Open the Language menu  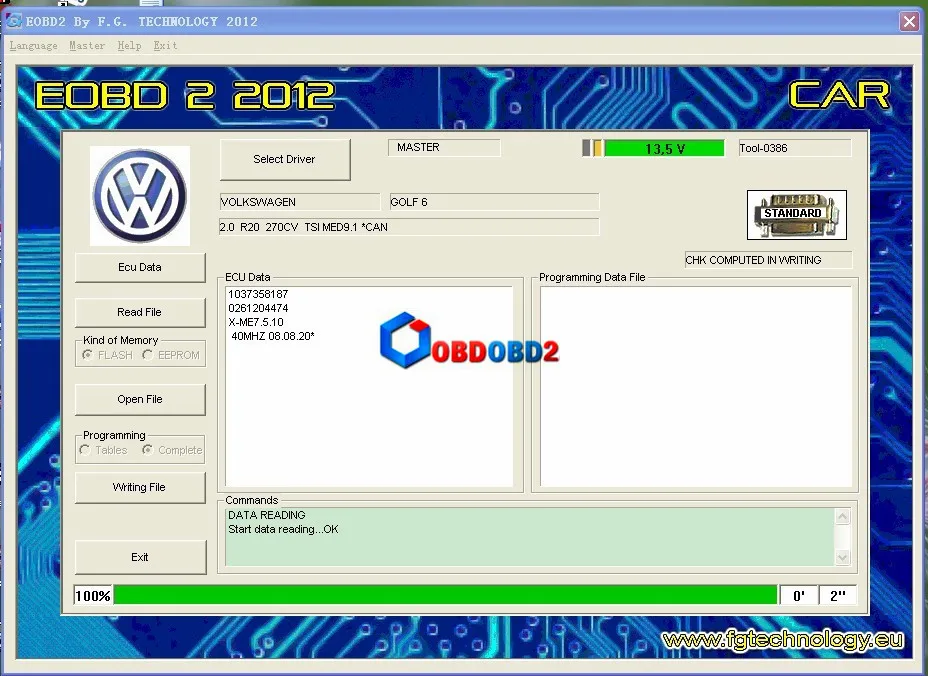[34, 46]
